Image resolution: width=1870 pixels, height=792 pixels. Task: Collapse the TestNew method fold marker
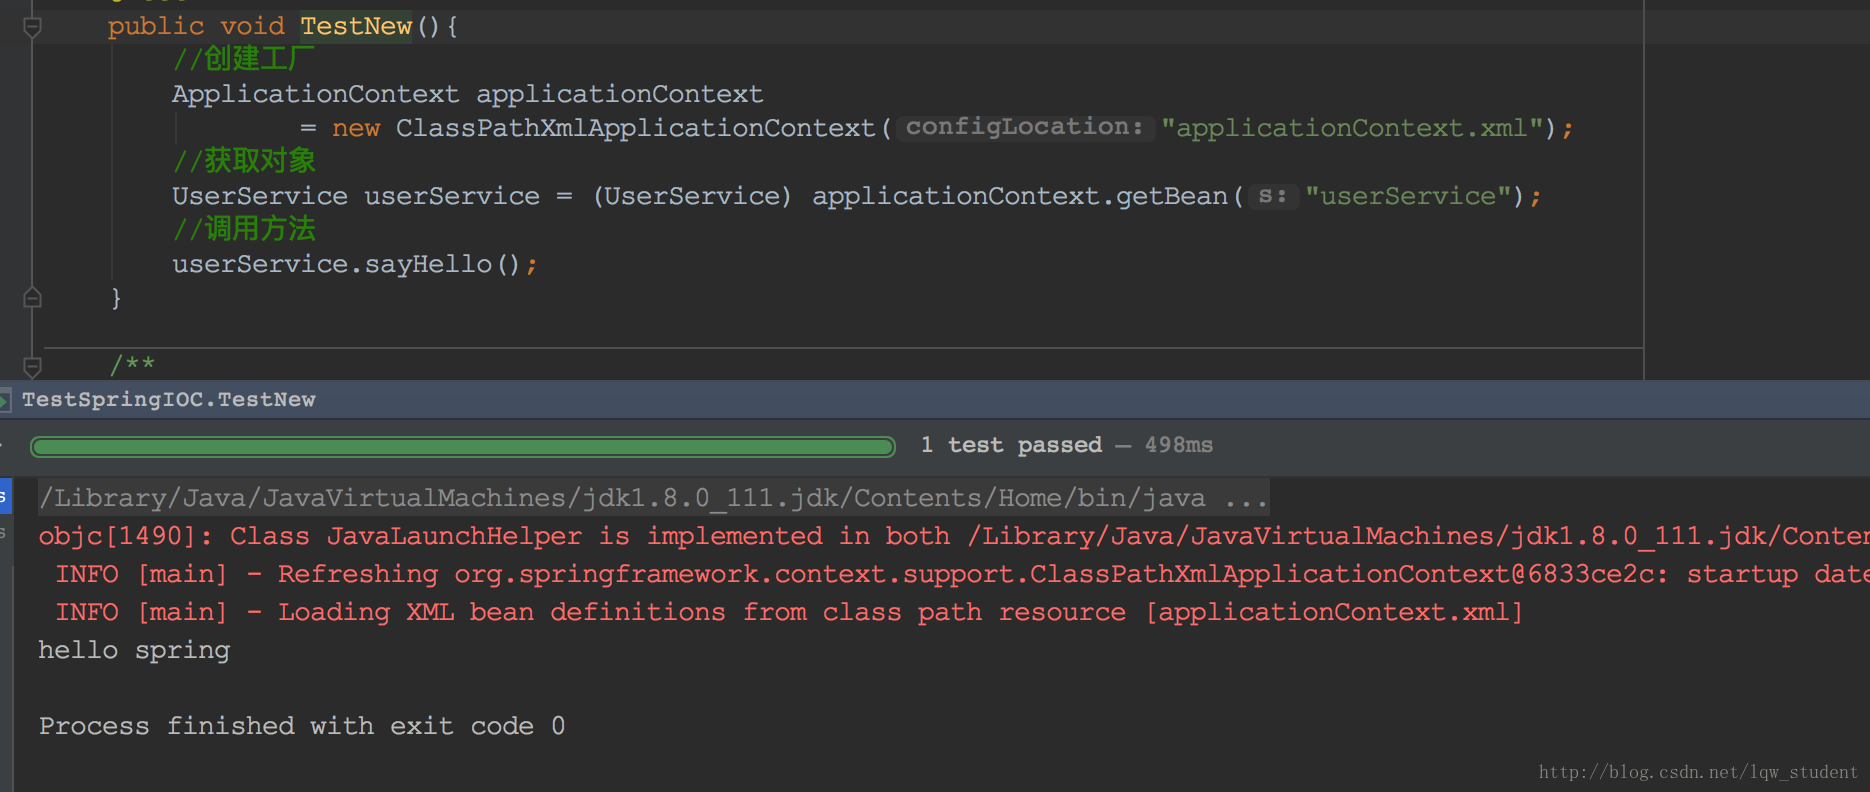32,27
